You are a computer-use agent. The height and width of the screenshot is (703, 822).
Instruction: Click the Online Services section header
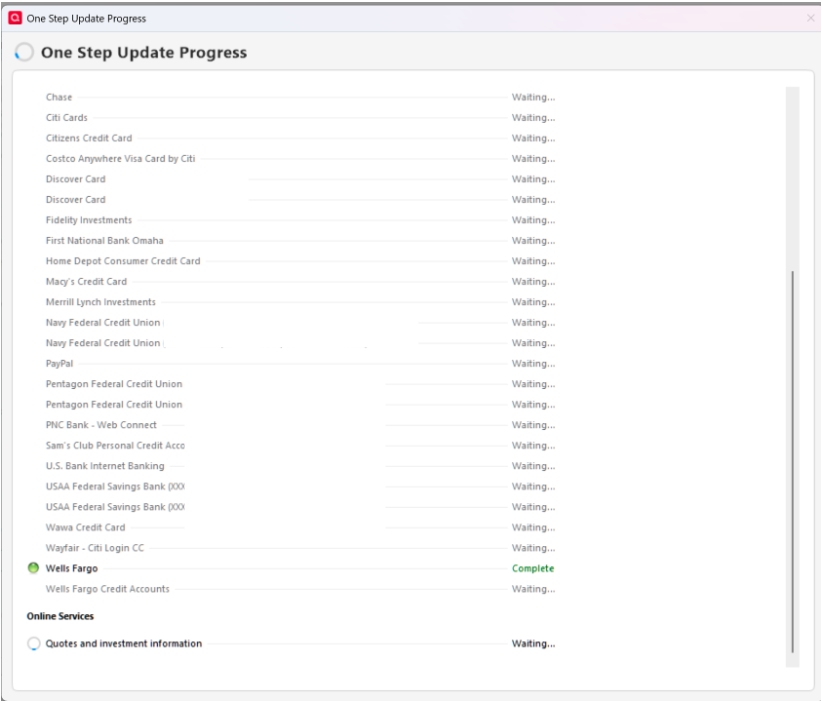(60, 616)
